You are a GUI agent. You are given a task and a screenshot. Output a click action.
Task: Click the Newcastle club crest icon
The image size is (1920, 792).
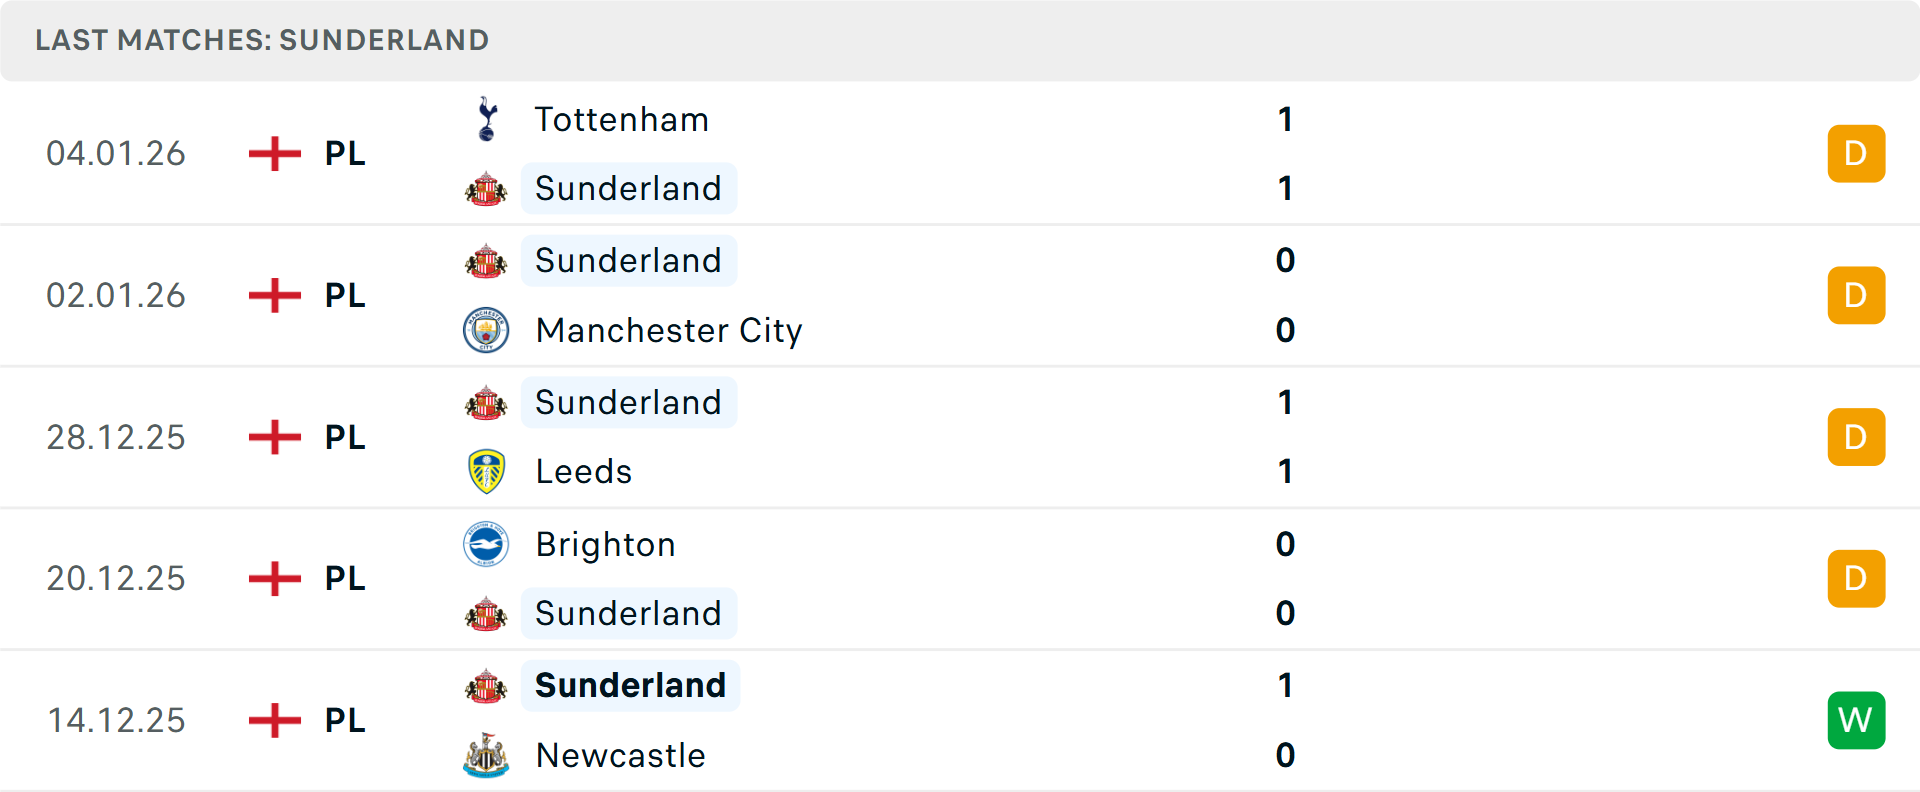click(x=486, y=756)
